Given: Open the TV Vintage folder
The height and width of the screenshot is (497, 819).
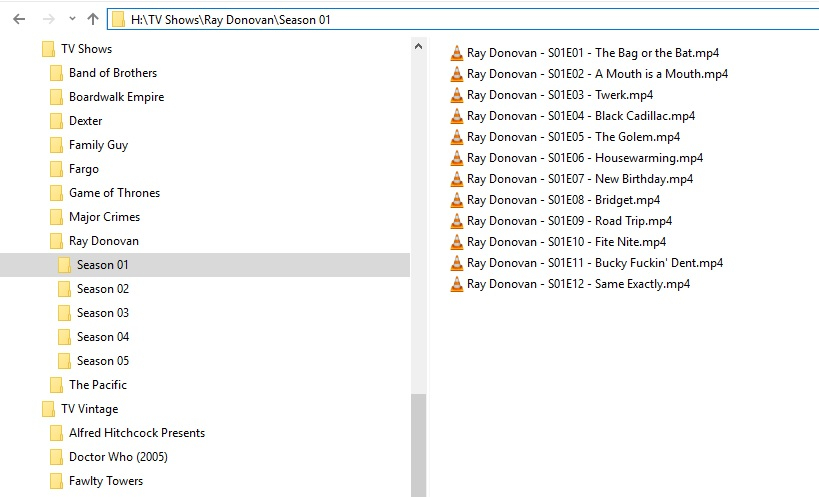Looking at the screenshot, I should point(89,409).
